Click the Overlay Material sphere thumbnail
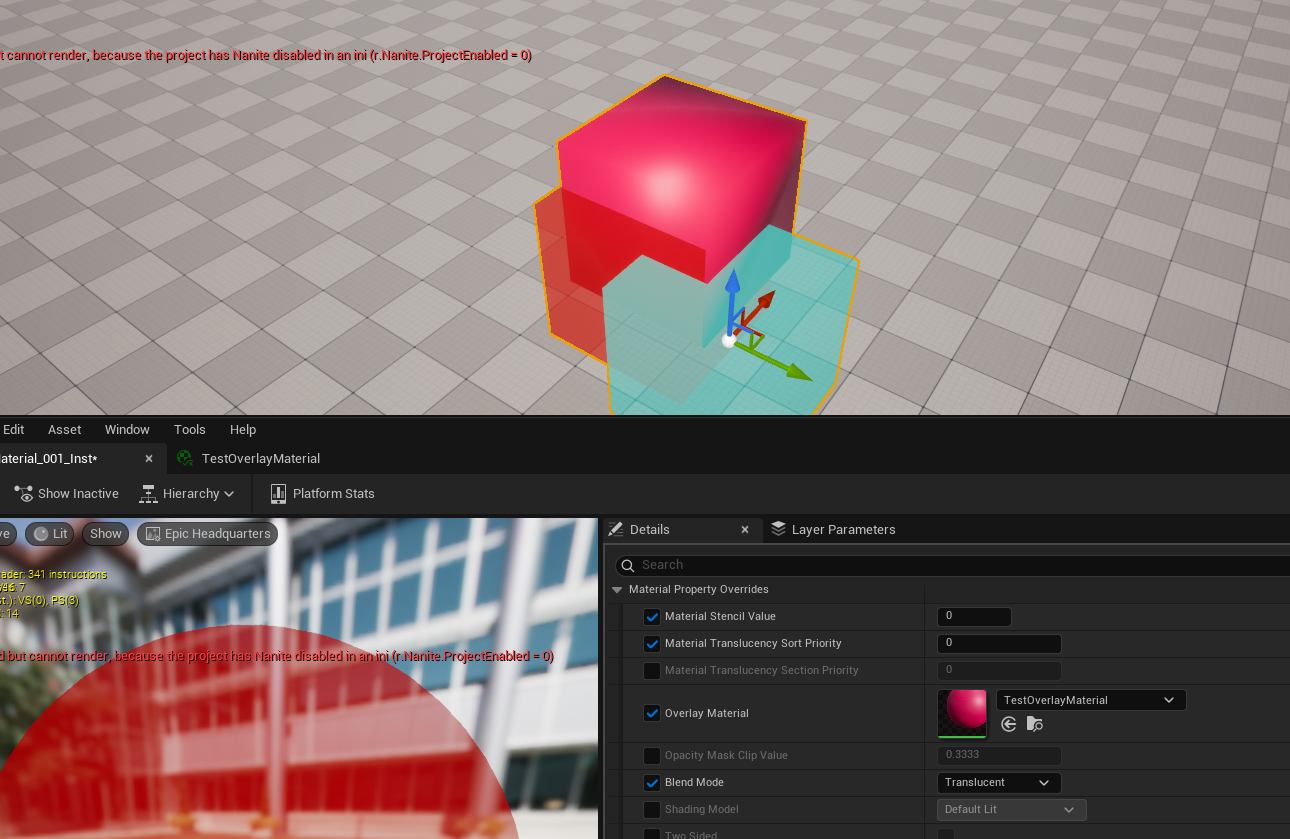The height and width of the screenshot is (839, 1290). [x=962, y=712]
